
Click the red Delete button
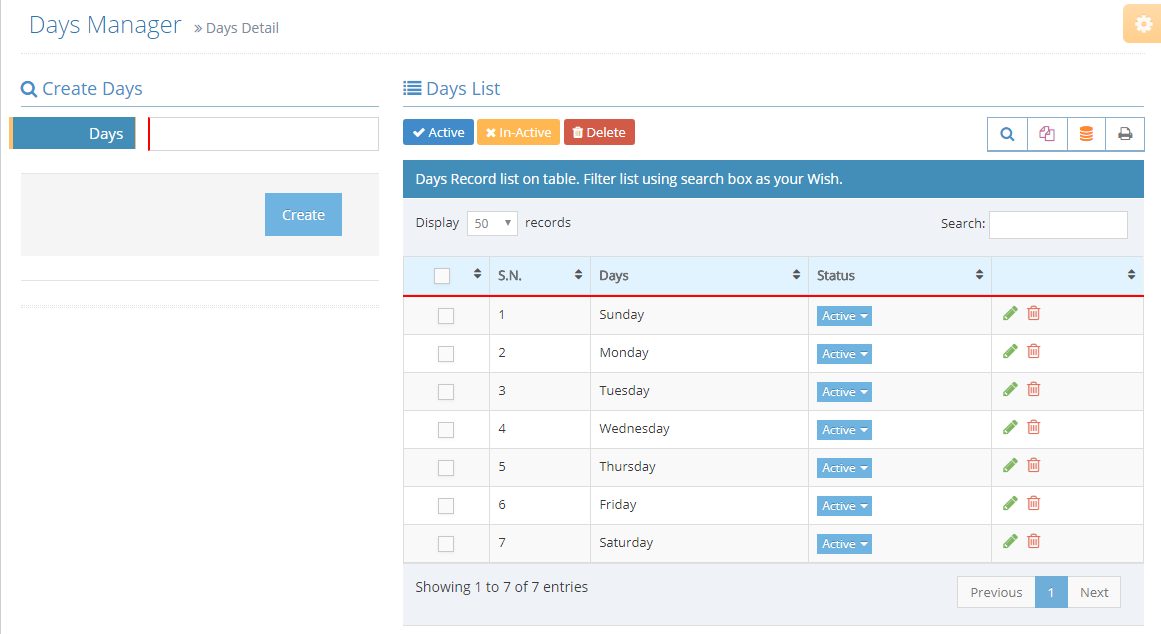pyautogui.click(x=599, y=133)
